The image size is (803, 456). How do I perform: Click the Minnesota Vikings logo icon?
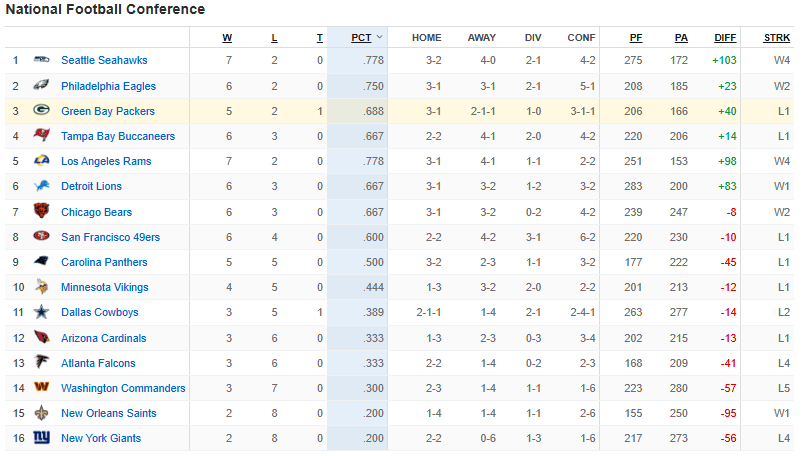(x=41, y=287)
